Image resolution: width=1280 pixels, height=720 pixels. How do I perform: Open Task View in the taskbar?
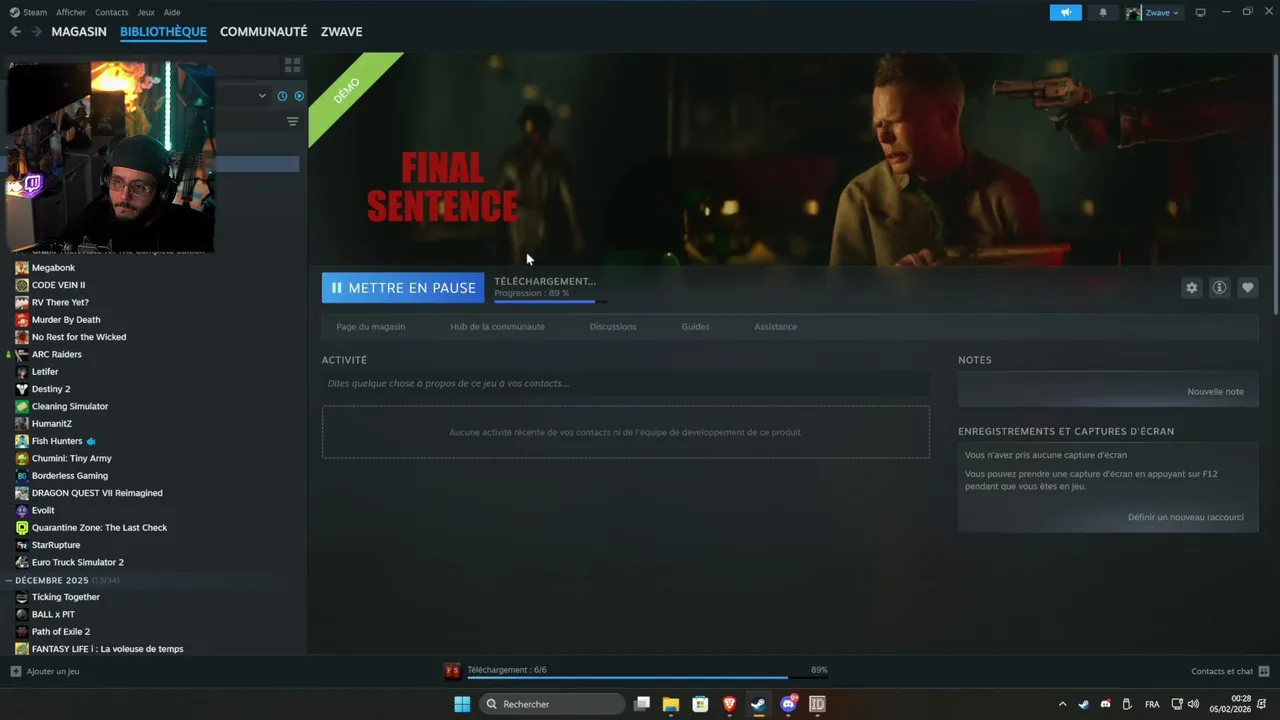642,704
